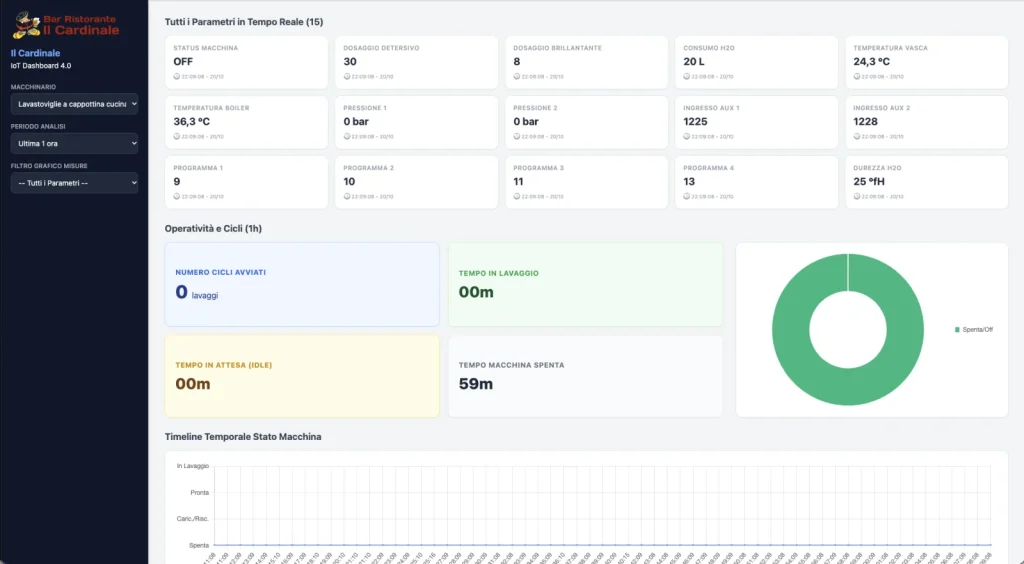Click the clock icon in Status Macchina card

tap(176, 76)
